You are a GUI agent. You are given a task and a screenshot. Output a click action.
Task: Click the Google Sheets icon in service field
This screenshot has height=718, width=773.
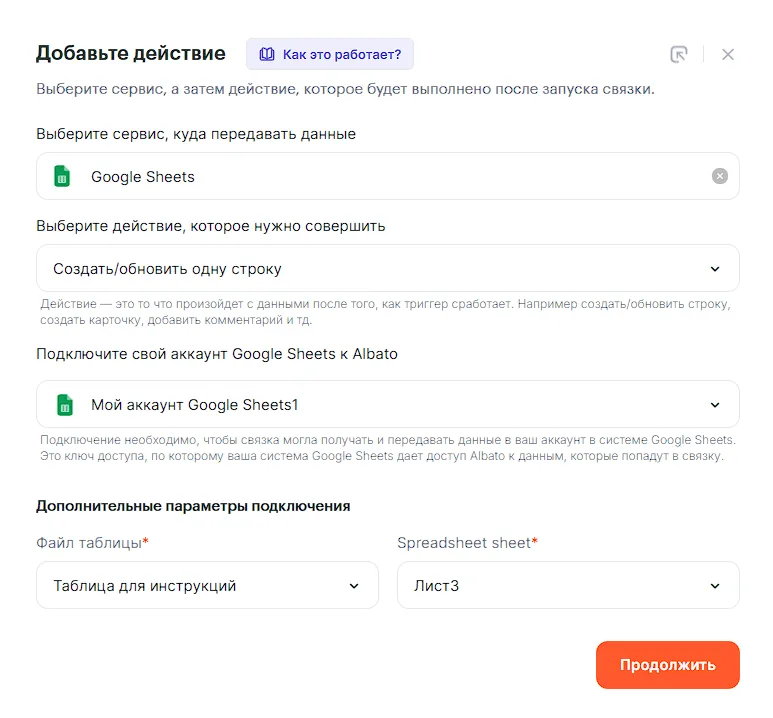coord(62,176)
